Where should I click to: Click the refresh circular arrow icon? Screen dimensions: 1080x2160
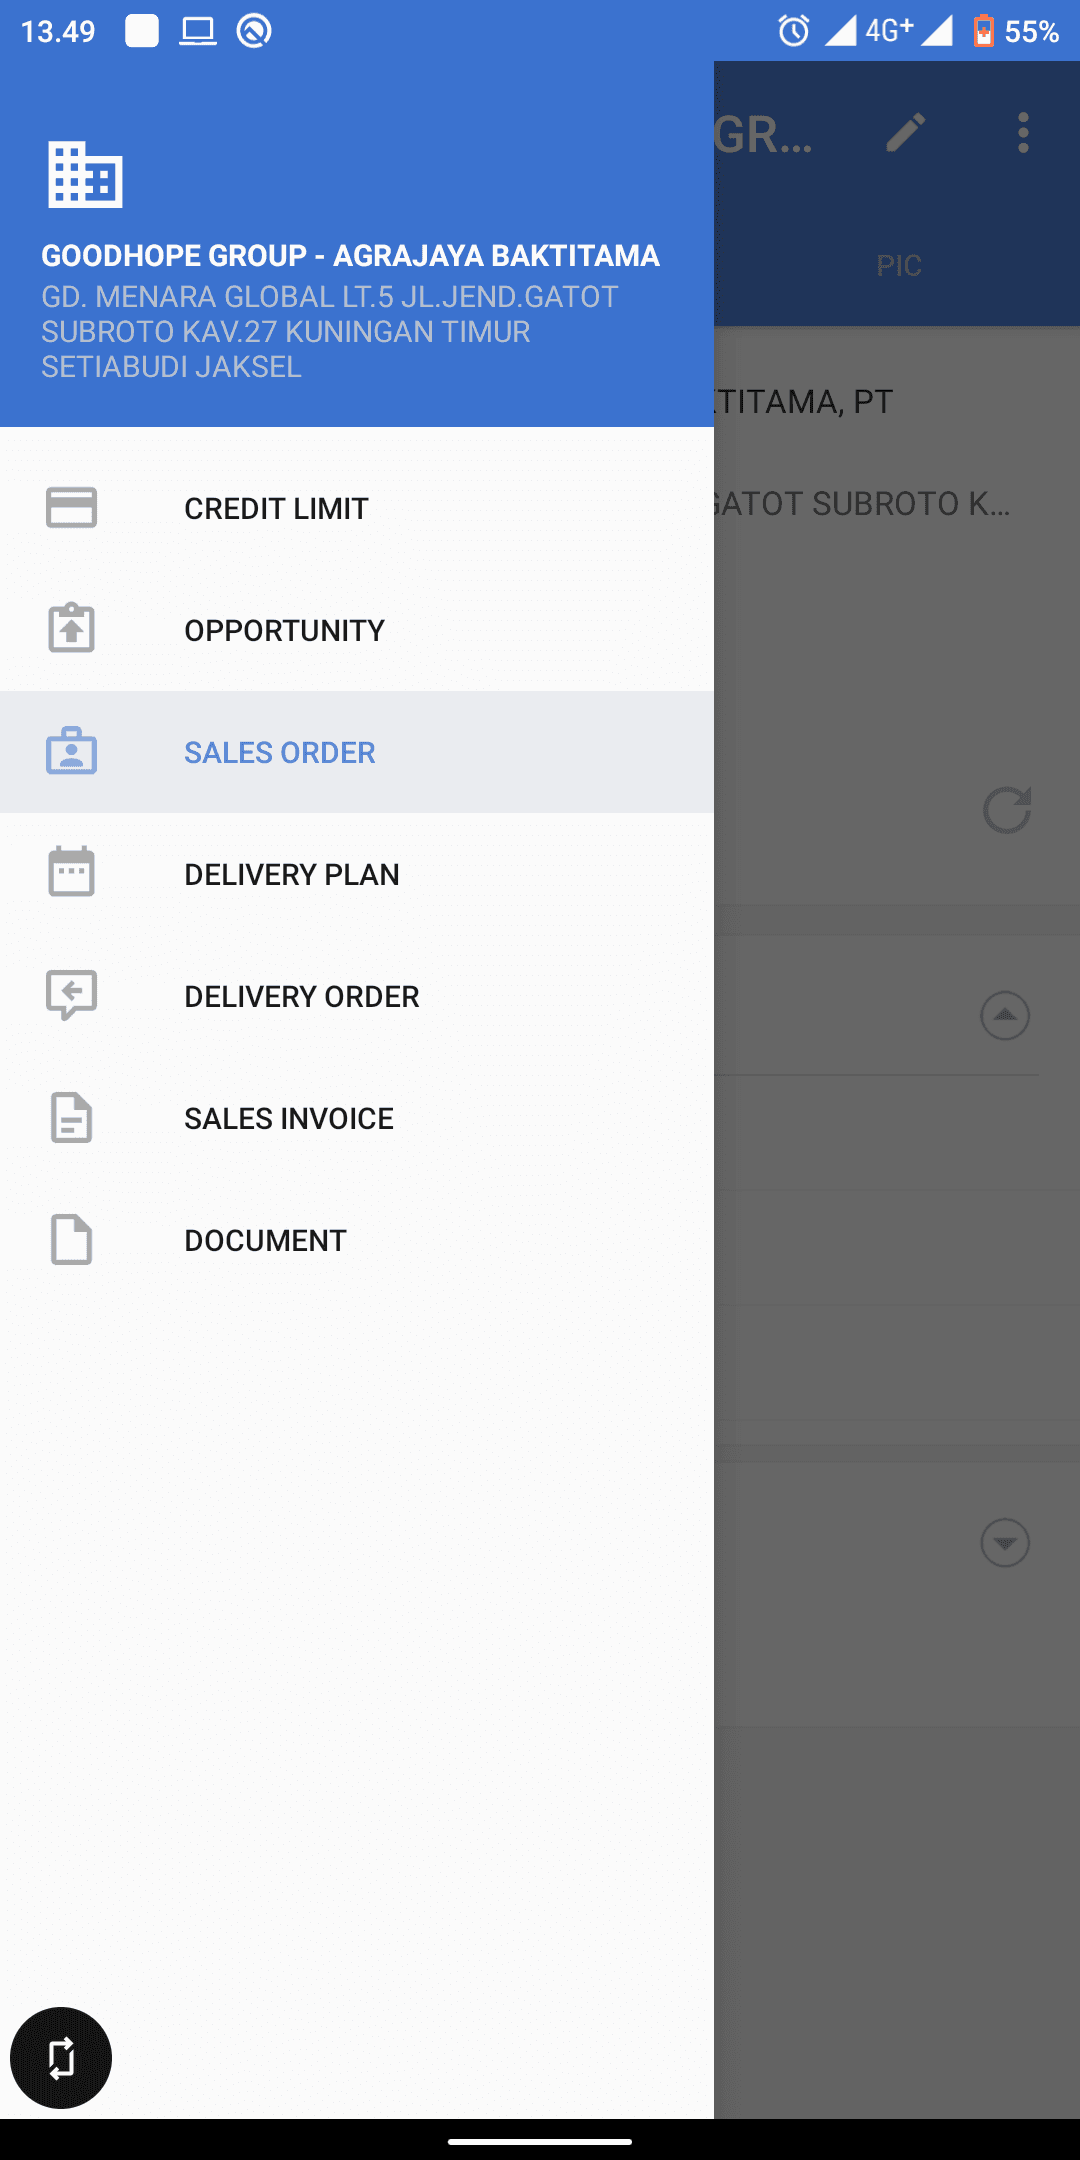1007,810
